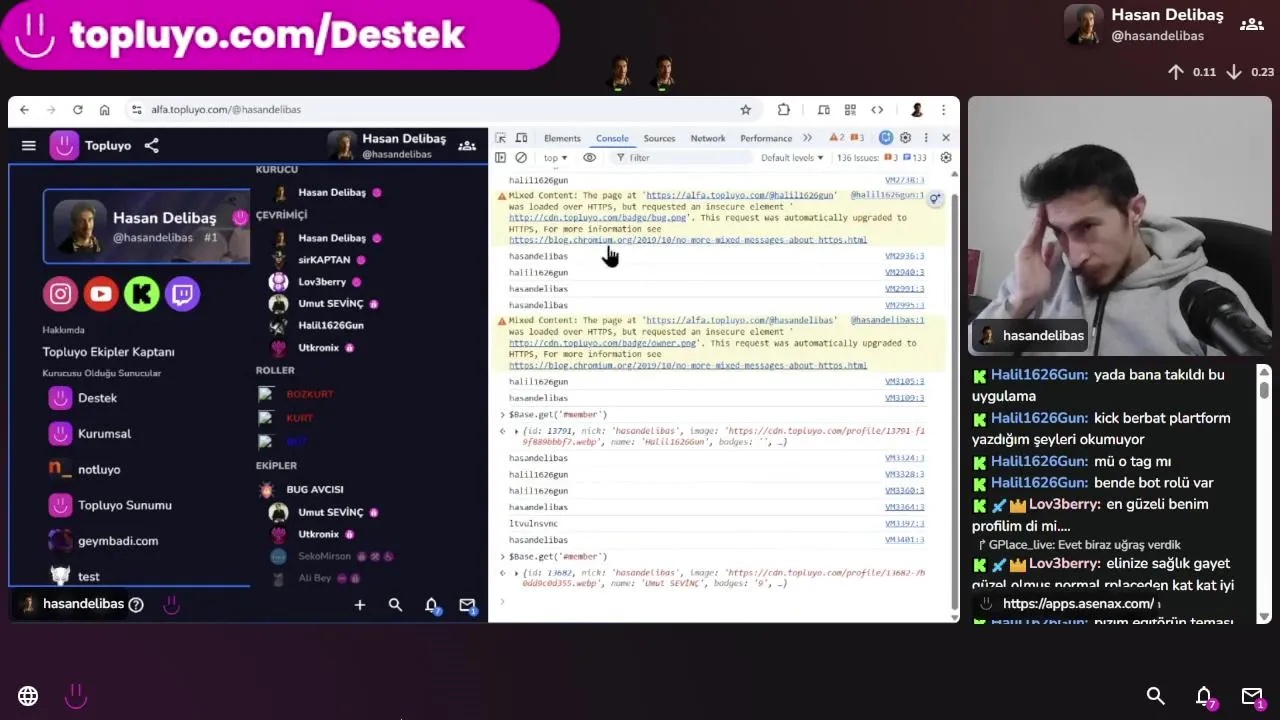Click the overlay search icon at bottom right

tap(1155, 696)
